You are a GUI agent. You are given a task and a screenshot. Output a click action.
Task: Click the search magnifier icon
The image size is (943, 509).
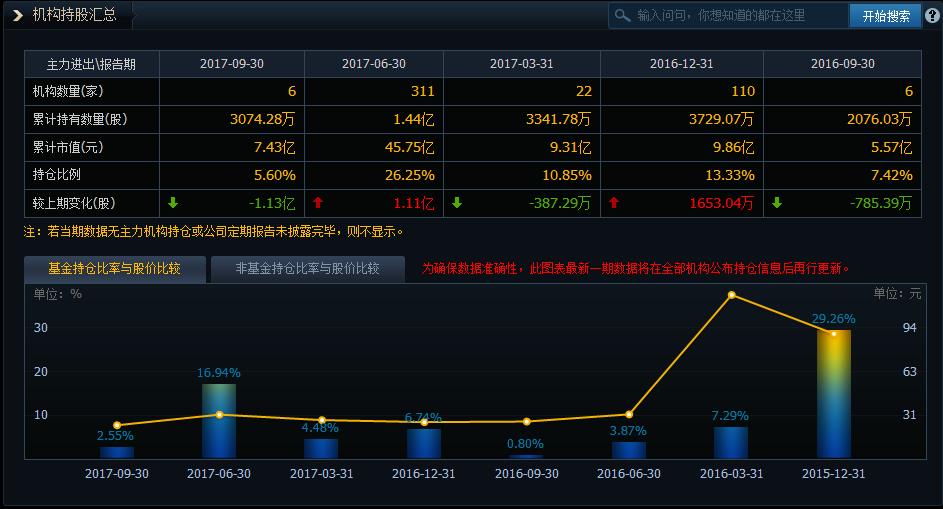[x=622, y=16]
